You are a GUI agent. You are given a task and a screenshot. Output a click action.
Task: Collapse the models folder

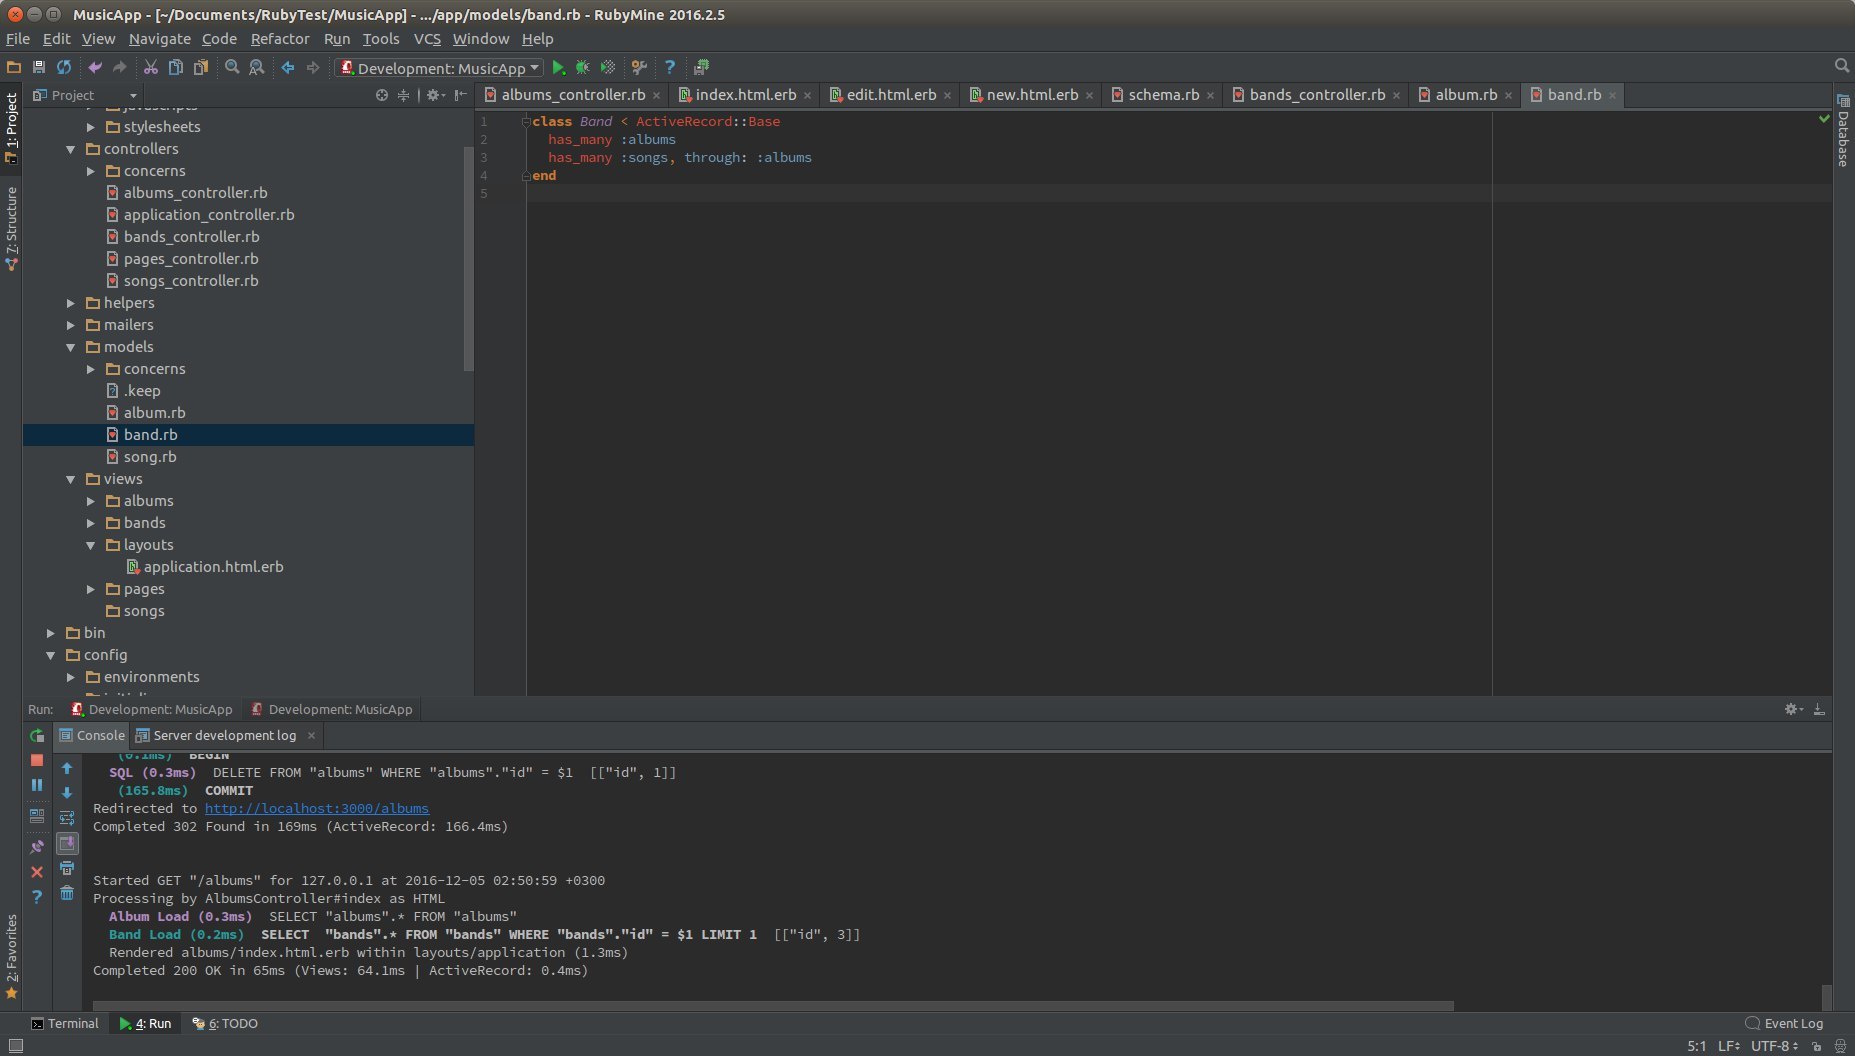71,347
